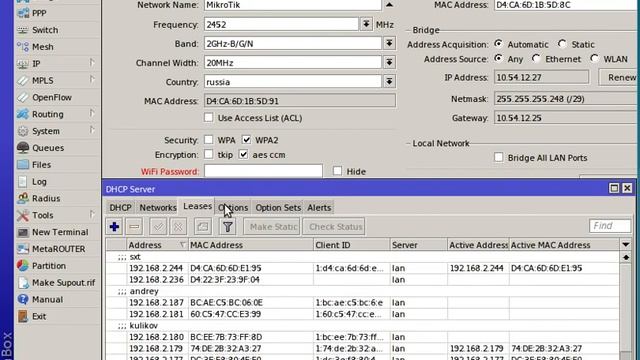
Task: Open the Band dropdown arrow
Action: point(389,43)
